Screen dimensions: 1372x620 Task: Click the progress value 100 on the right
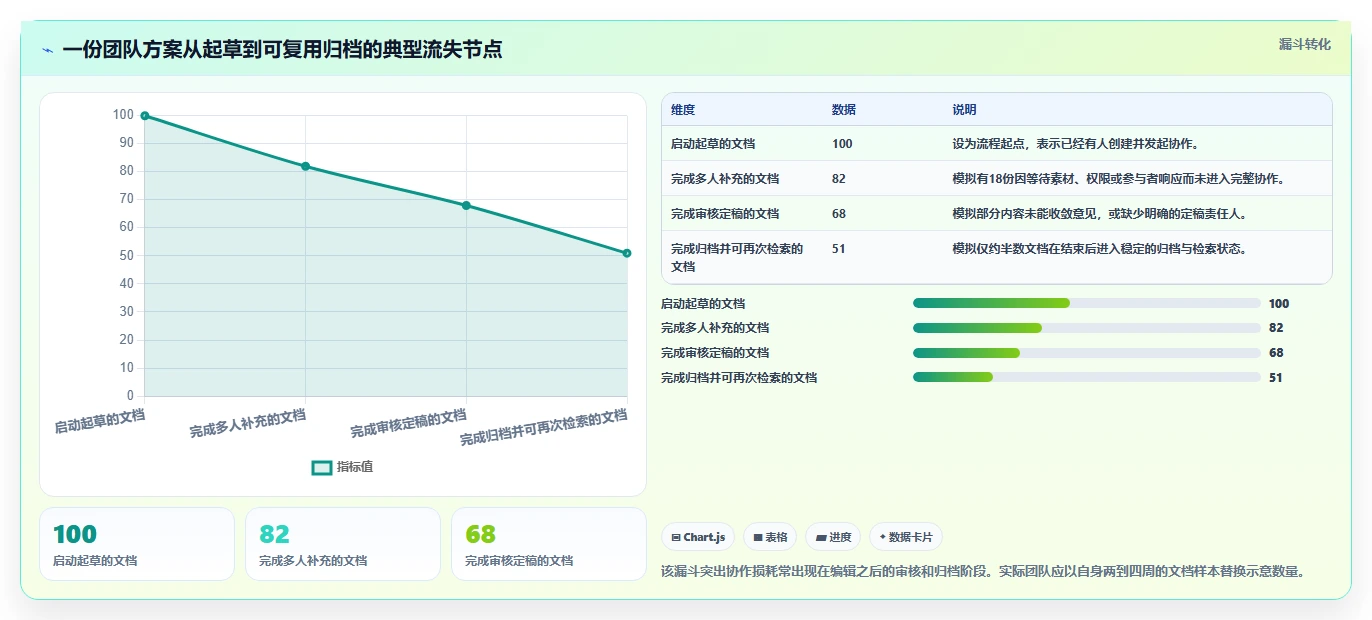[x=1279, y=304]
